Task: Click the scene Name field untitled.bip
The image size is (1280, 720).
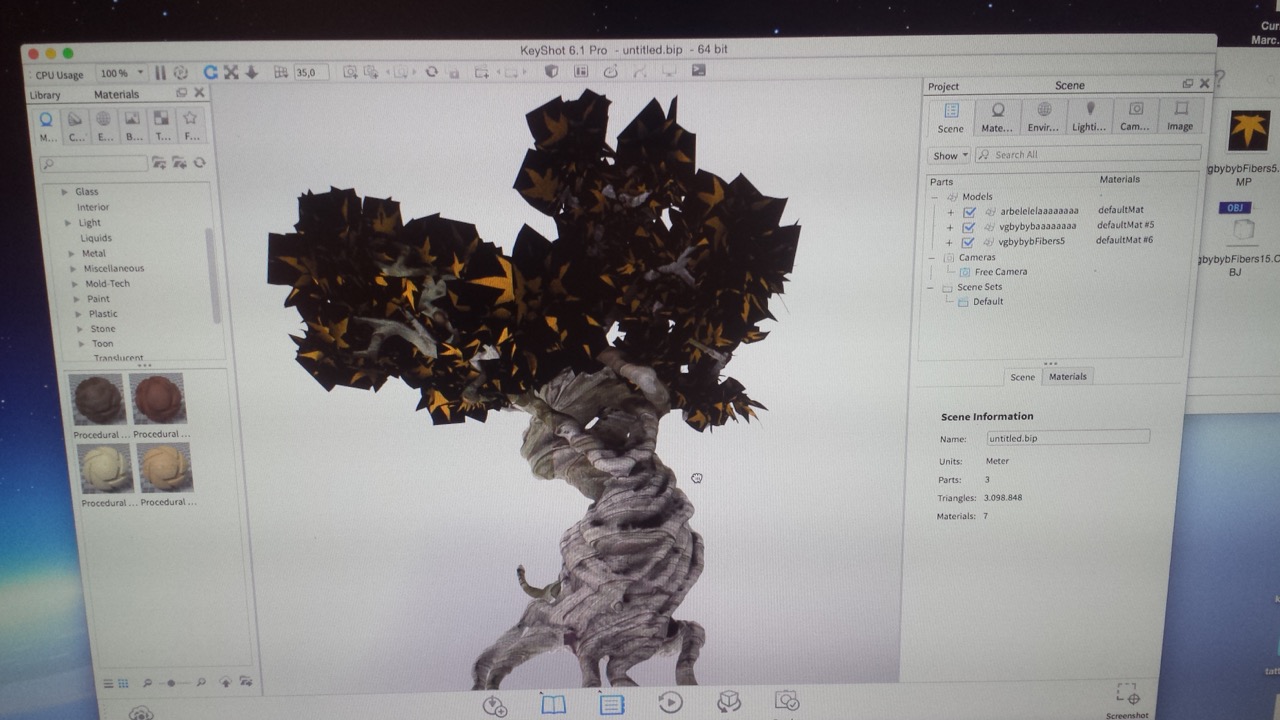Action: [1068, 438]
